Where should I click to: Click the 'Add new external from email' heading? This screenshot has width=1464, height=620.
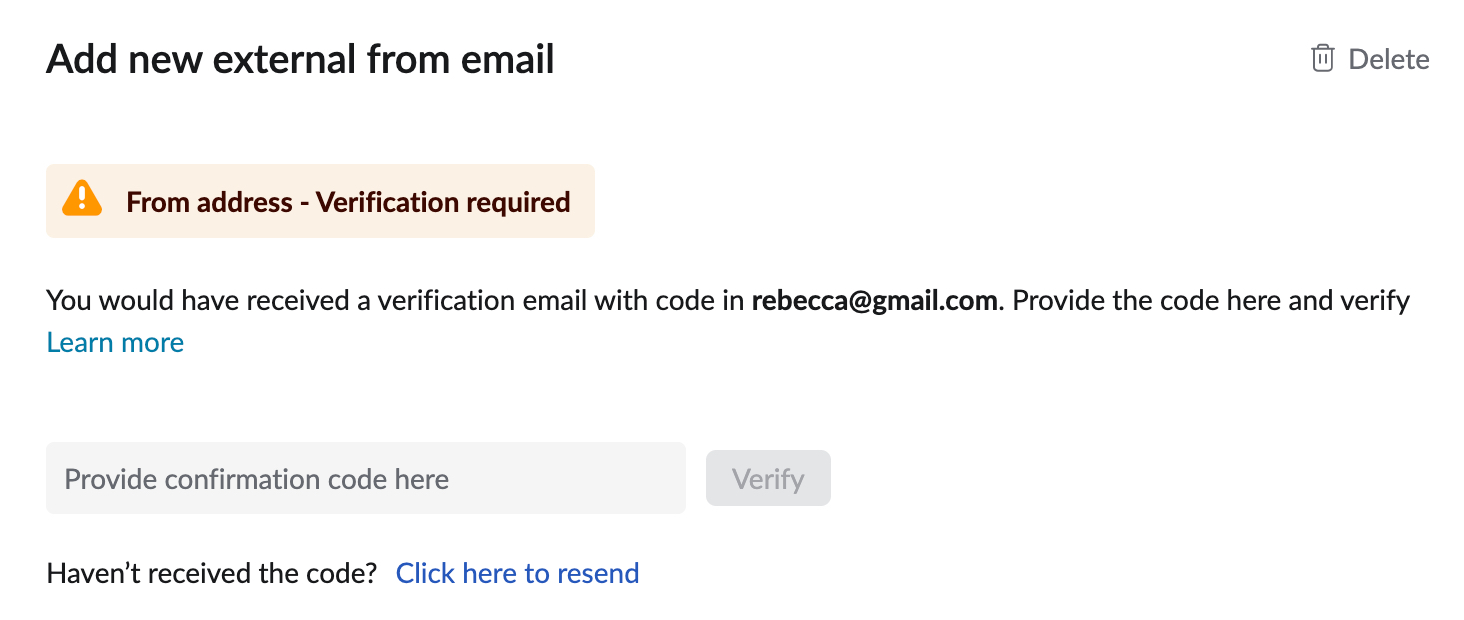click(300, 59)
